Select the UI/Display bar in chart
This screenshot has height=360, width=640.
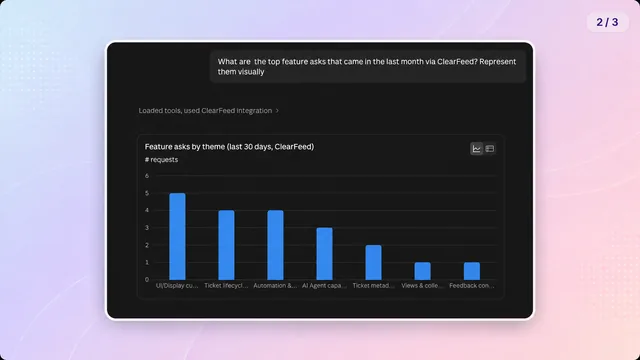[x=177, y=236]
